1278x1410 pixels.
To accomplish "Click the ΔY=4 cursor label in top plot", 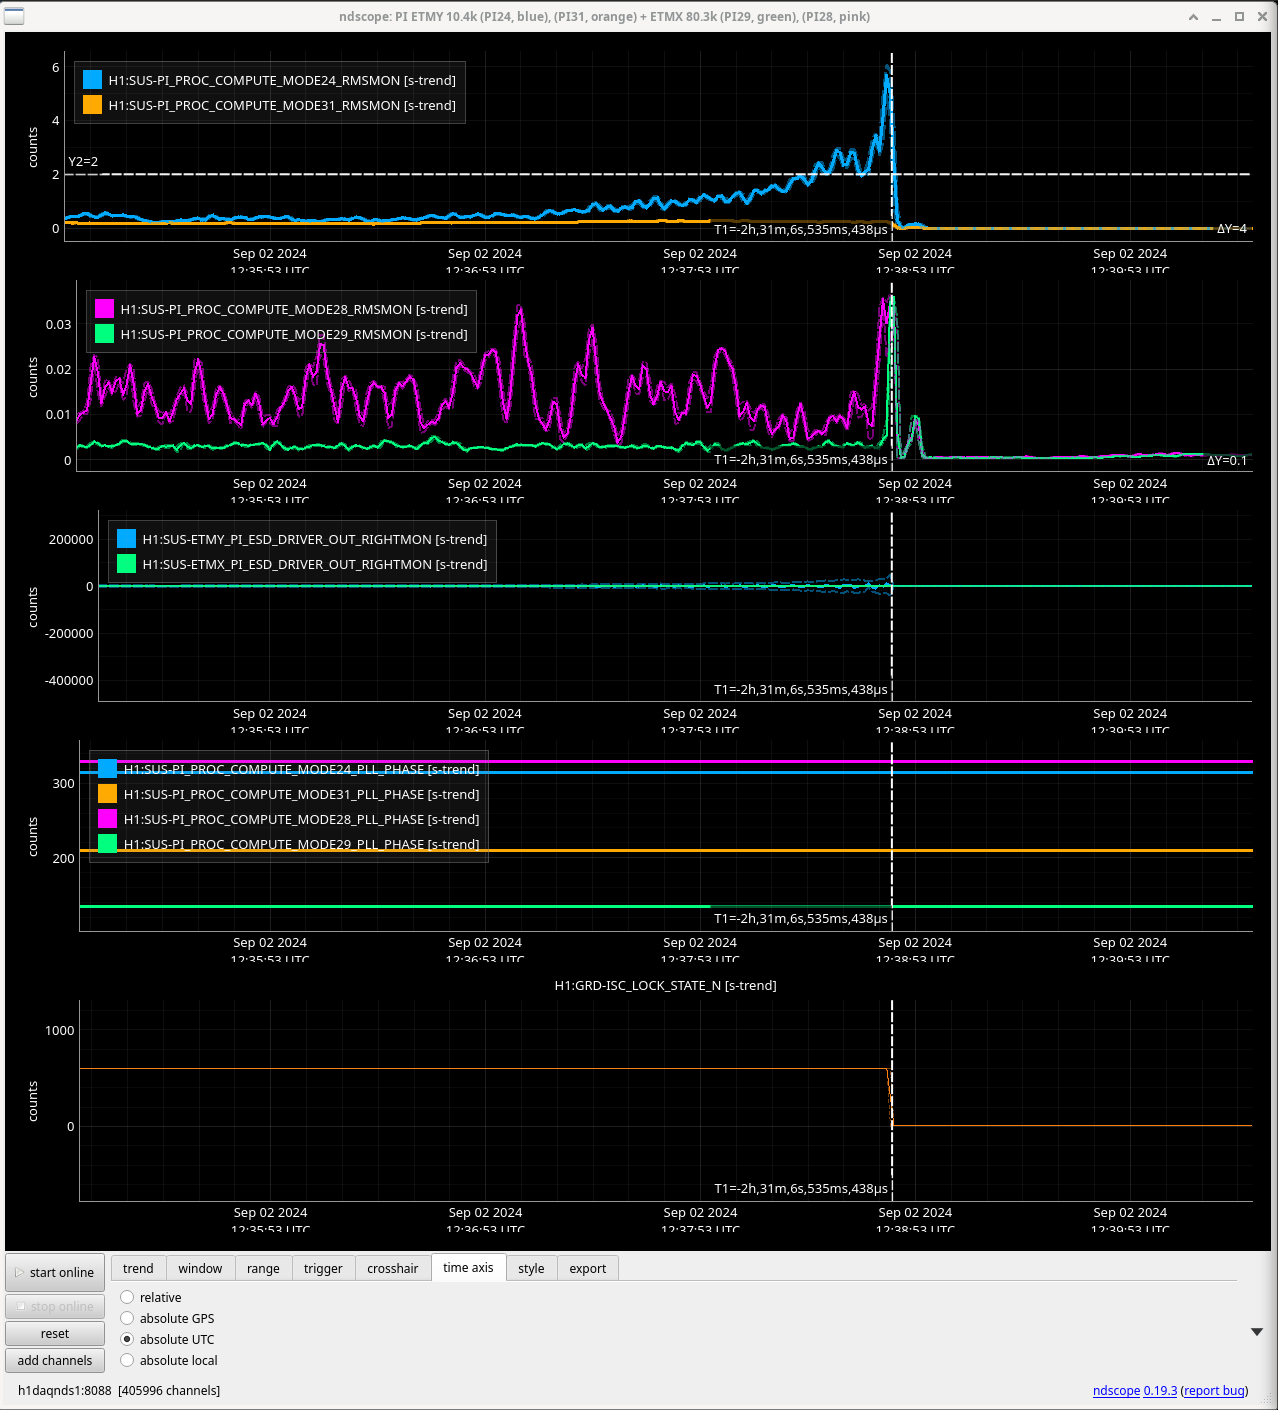I will pyautogui.click(x=1232, y=229).
